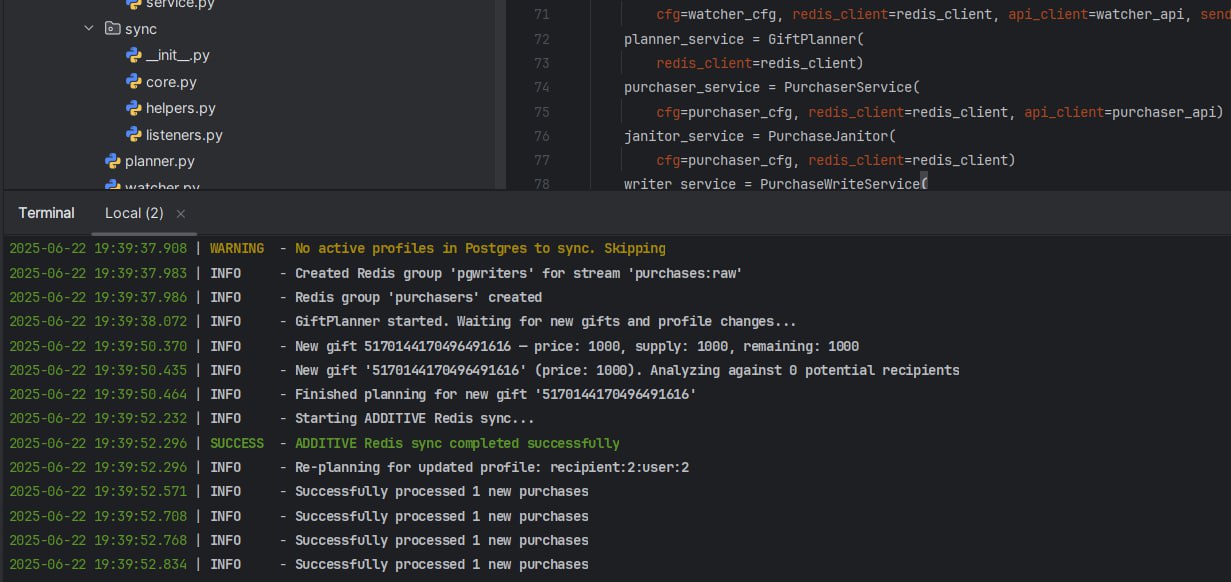Select the Local (2) terminal tab
Viewport: 1231px width, 582px height.
point(134,213)
